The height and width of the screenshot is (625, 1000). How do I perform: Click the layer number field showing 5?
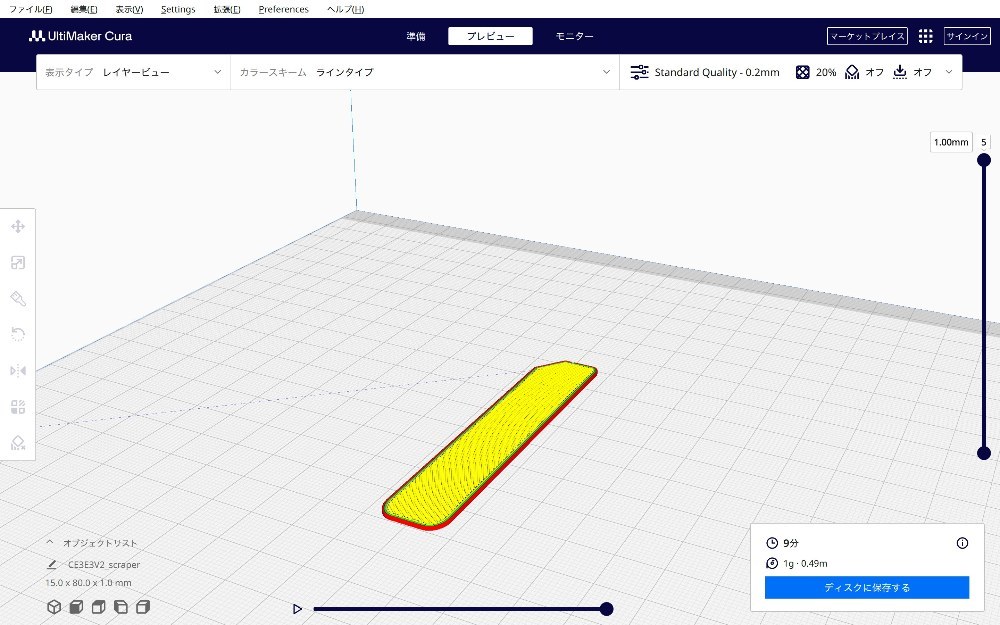tap(983, 142)
